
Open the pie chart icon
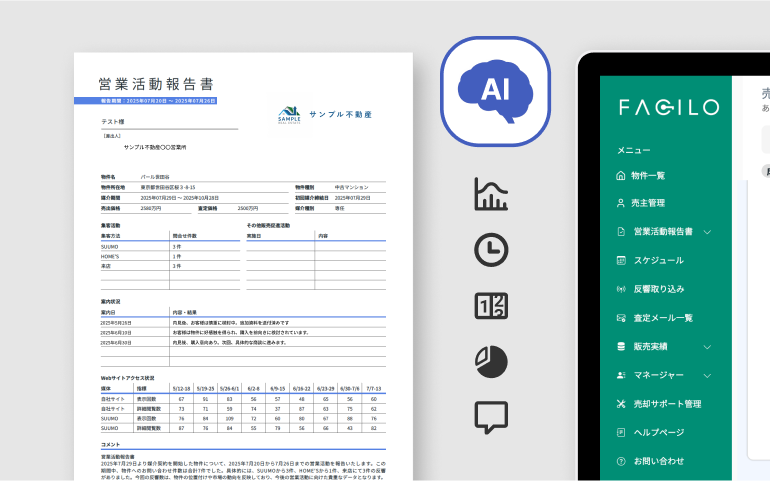pos(491,361)
